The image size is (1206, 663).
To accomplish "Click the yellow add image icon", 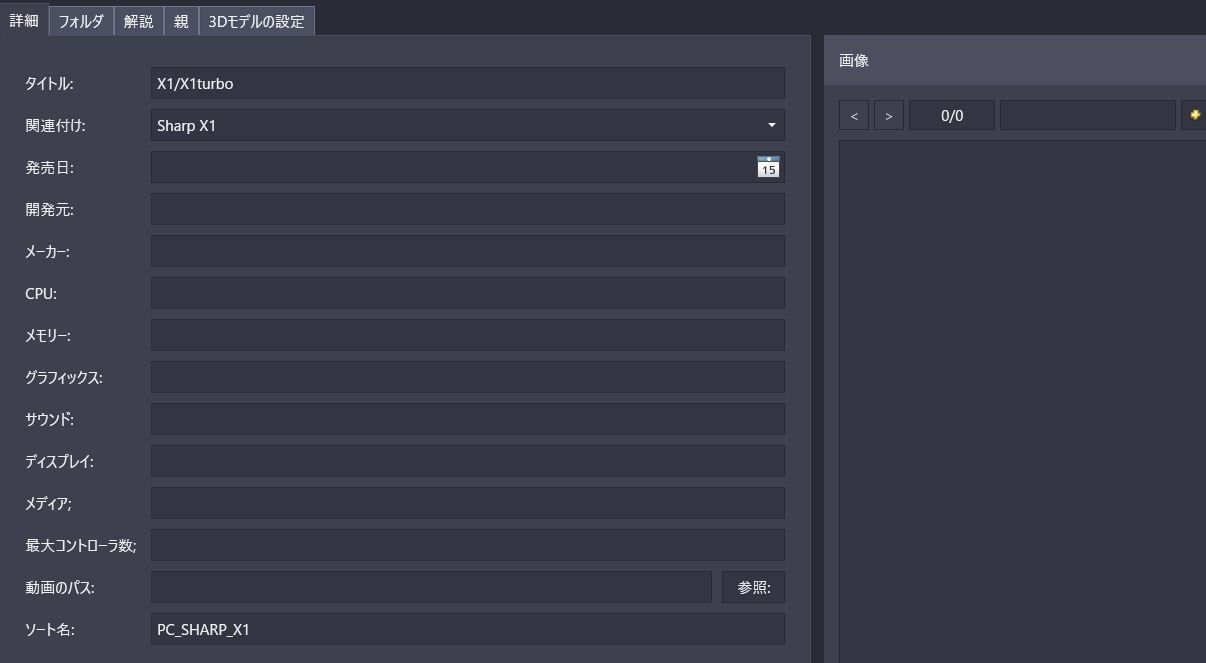I will [x=1194, y=115].
